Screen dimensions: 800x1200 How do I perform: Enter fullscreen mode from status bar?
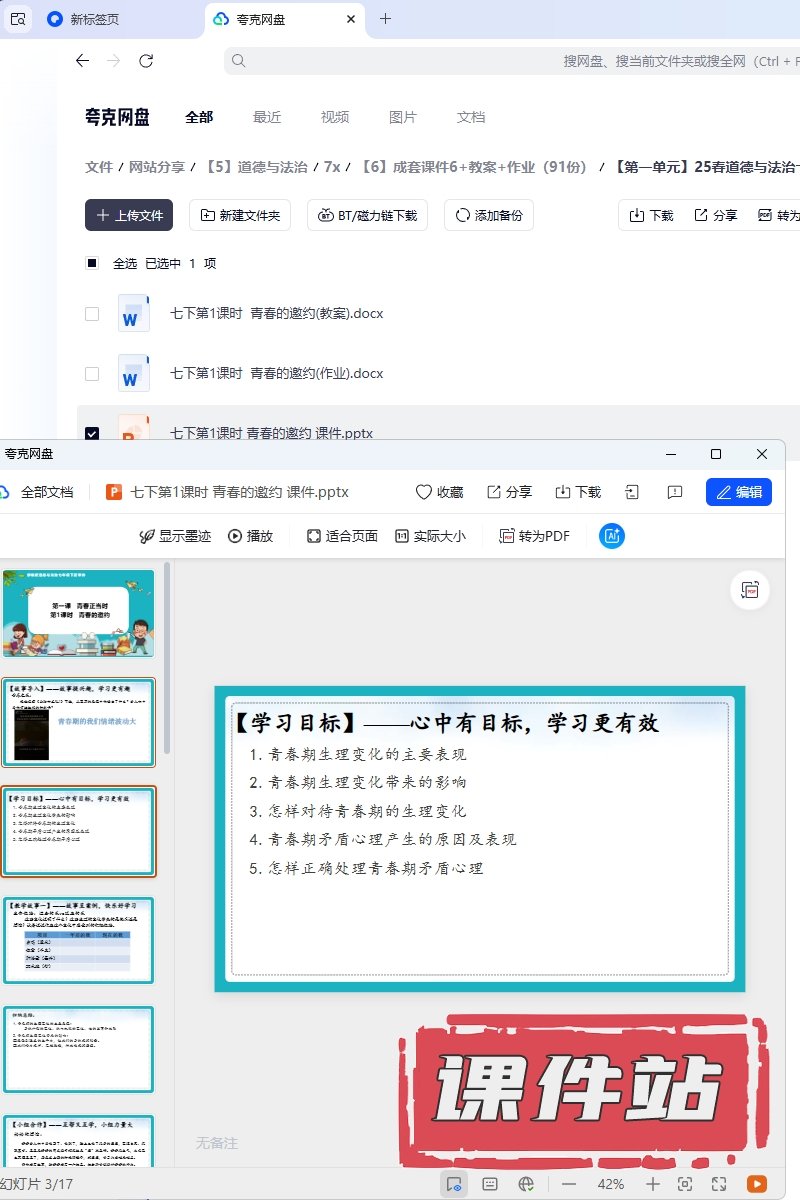[719, 1184]
